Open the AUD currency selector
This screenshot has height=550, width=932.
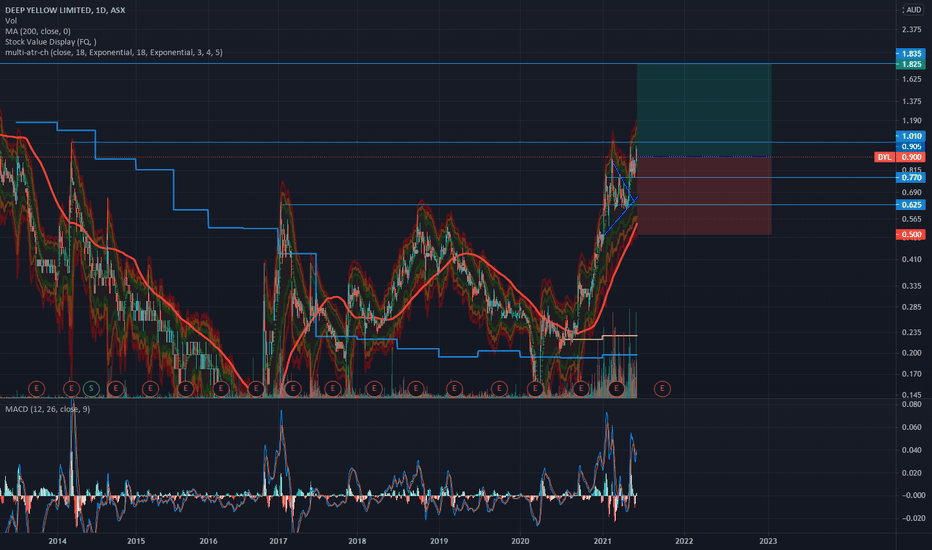[x=913, y=10]
